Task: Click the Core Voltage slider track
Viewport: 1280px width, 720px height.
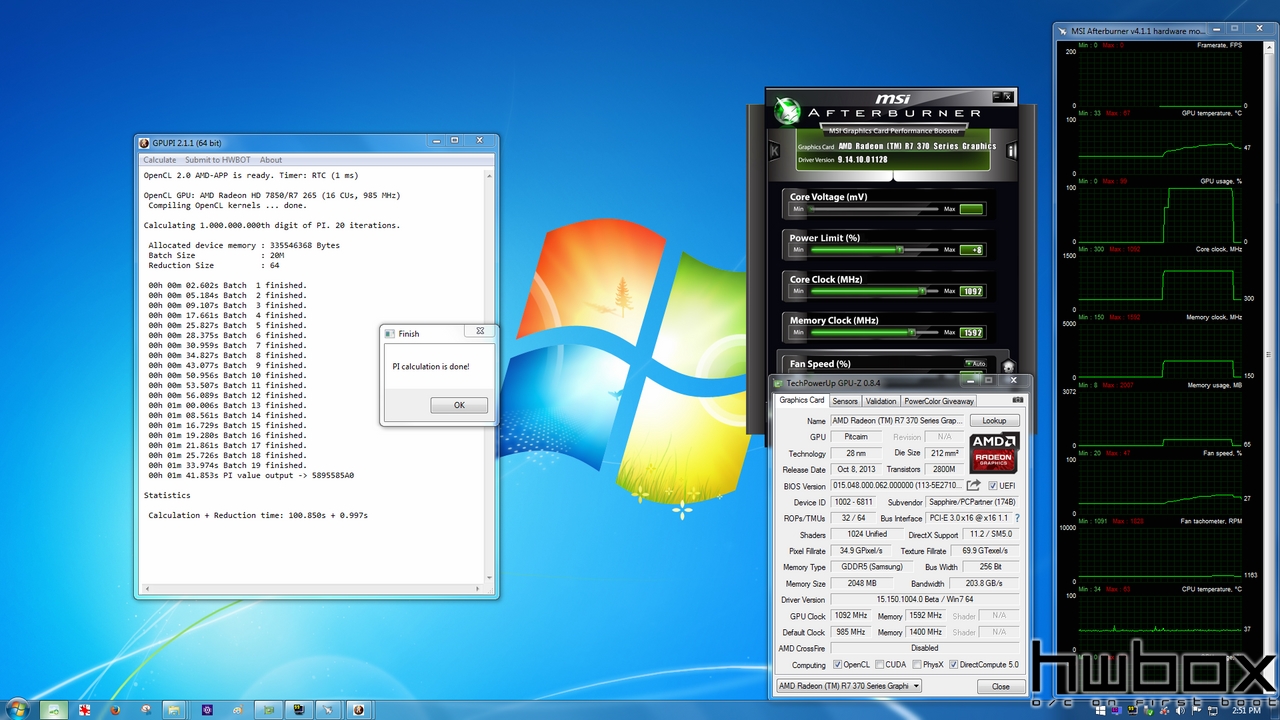Action: 874,209
